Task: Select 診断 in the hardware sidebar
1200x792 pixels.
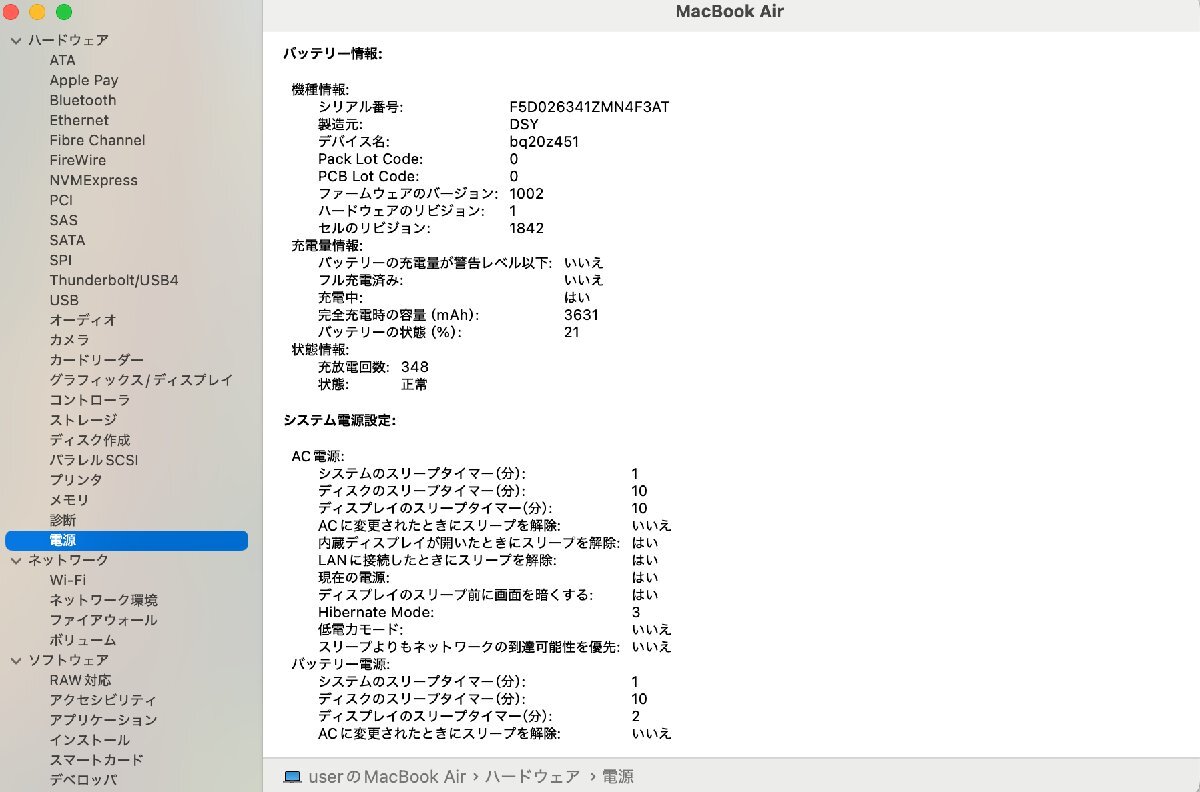Action: [x=62, y=520]
